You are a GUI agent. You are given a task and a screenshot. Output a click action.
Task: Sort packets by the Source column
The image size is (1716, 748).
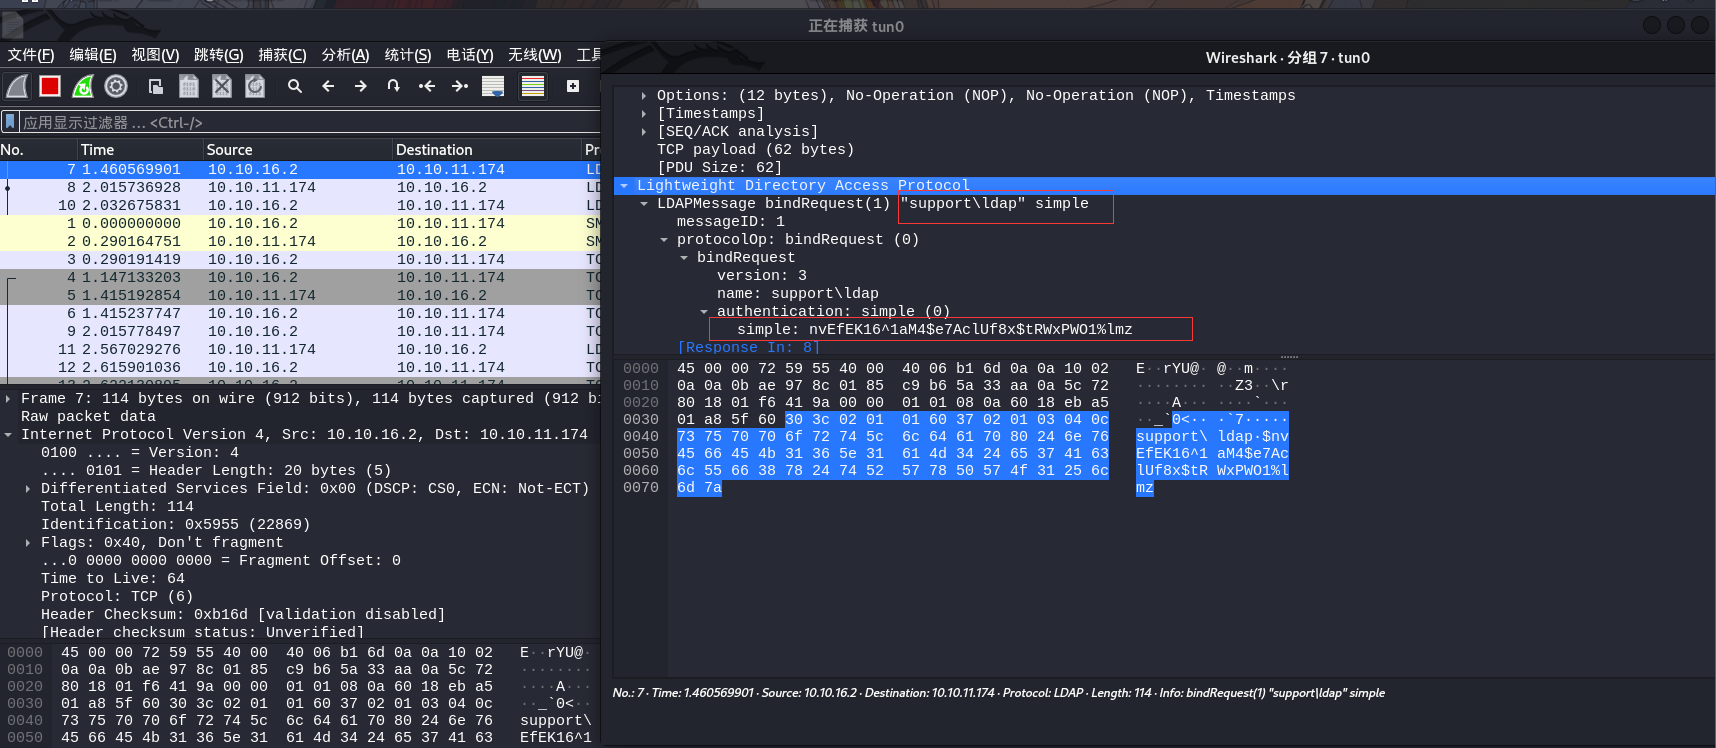298,150
